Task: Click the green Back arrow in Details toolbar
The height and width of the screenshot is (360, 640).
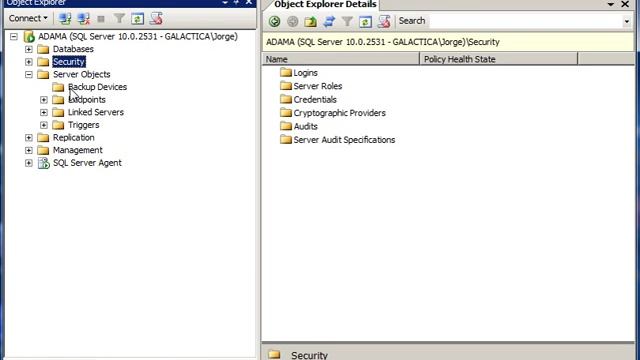Action: coord(274,21)
